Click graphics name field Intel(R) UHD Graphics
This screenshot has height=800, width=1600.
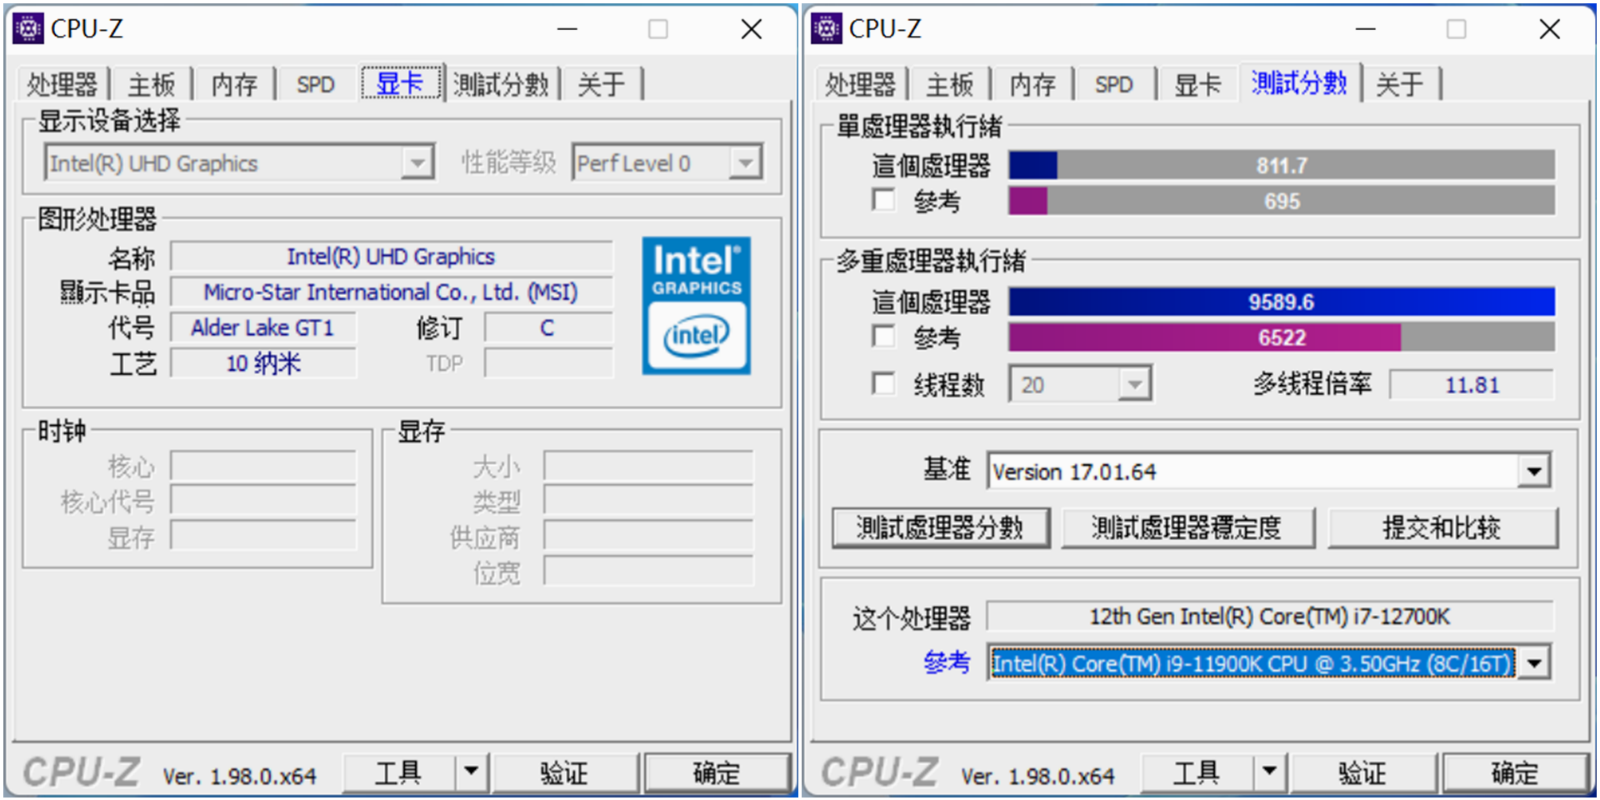tap(391, 257)
